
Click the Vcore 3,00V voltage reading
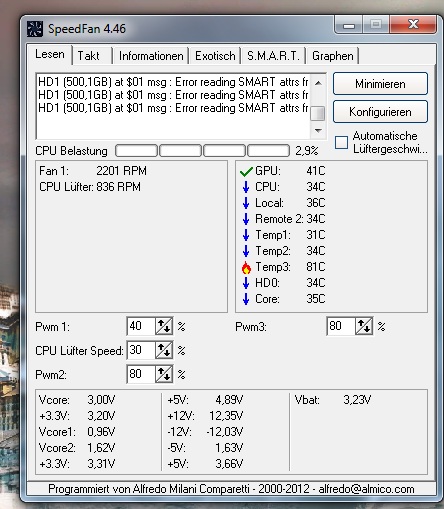pos(77,400)
